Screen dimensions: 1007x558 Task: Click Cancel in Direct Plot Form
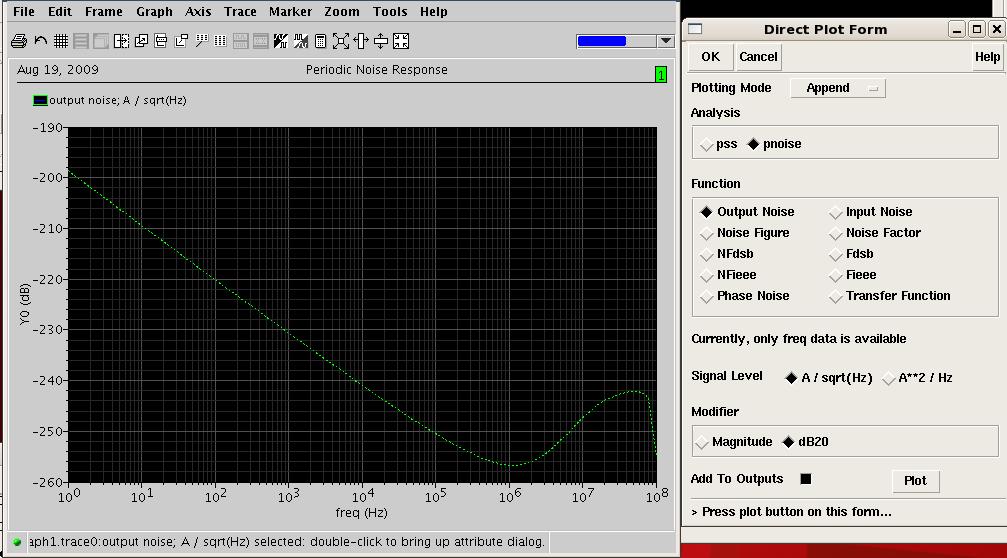(758, 57)
